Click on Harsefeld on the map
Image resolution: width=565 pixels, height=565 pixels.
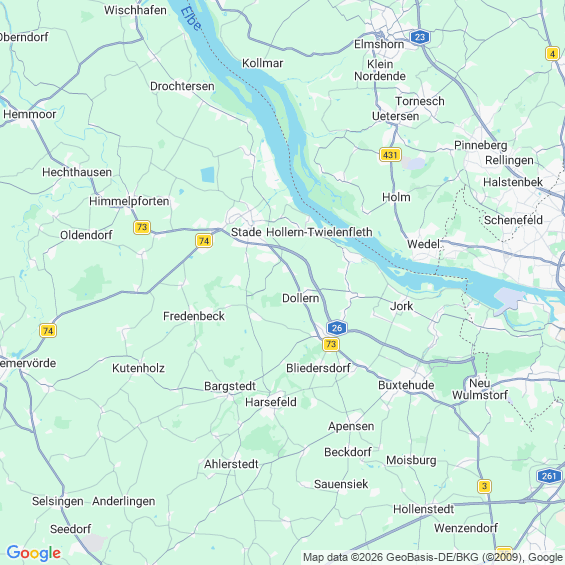pyautogui.click(x=271, y=402)
